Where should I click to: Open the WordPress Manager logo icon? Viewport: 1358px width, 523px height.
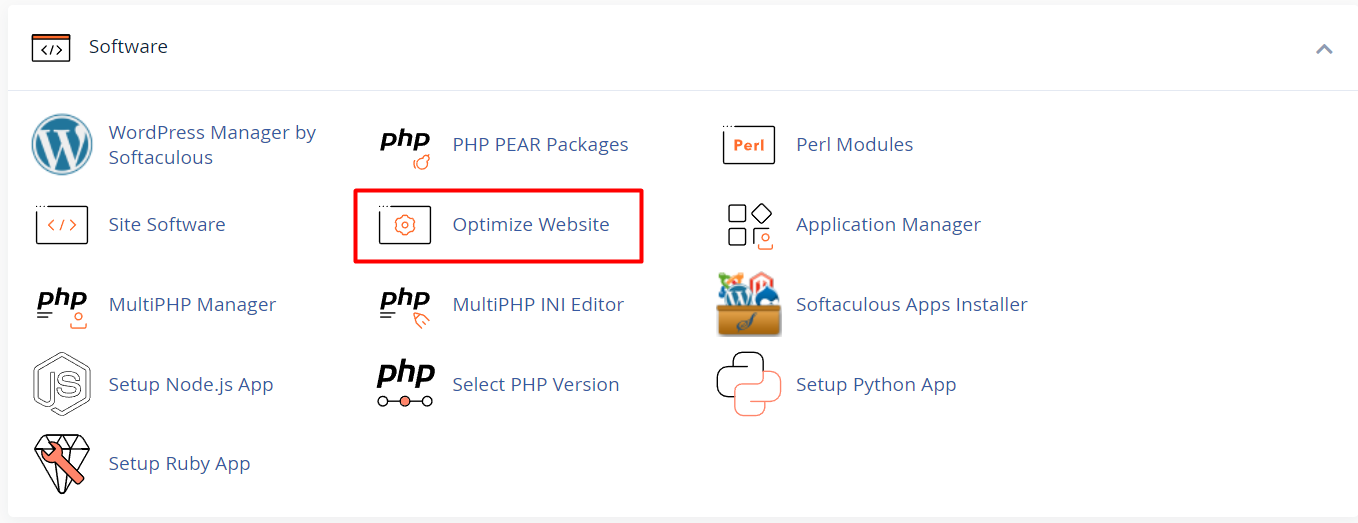(62, 145)
